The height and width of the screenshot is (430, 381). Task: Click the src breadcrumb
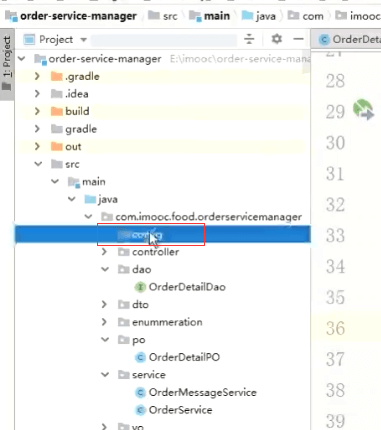170,16
